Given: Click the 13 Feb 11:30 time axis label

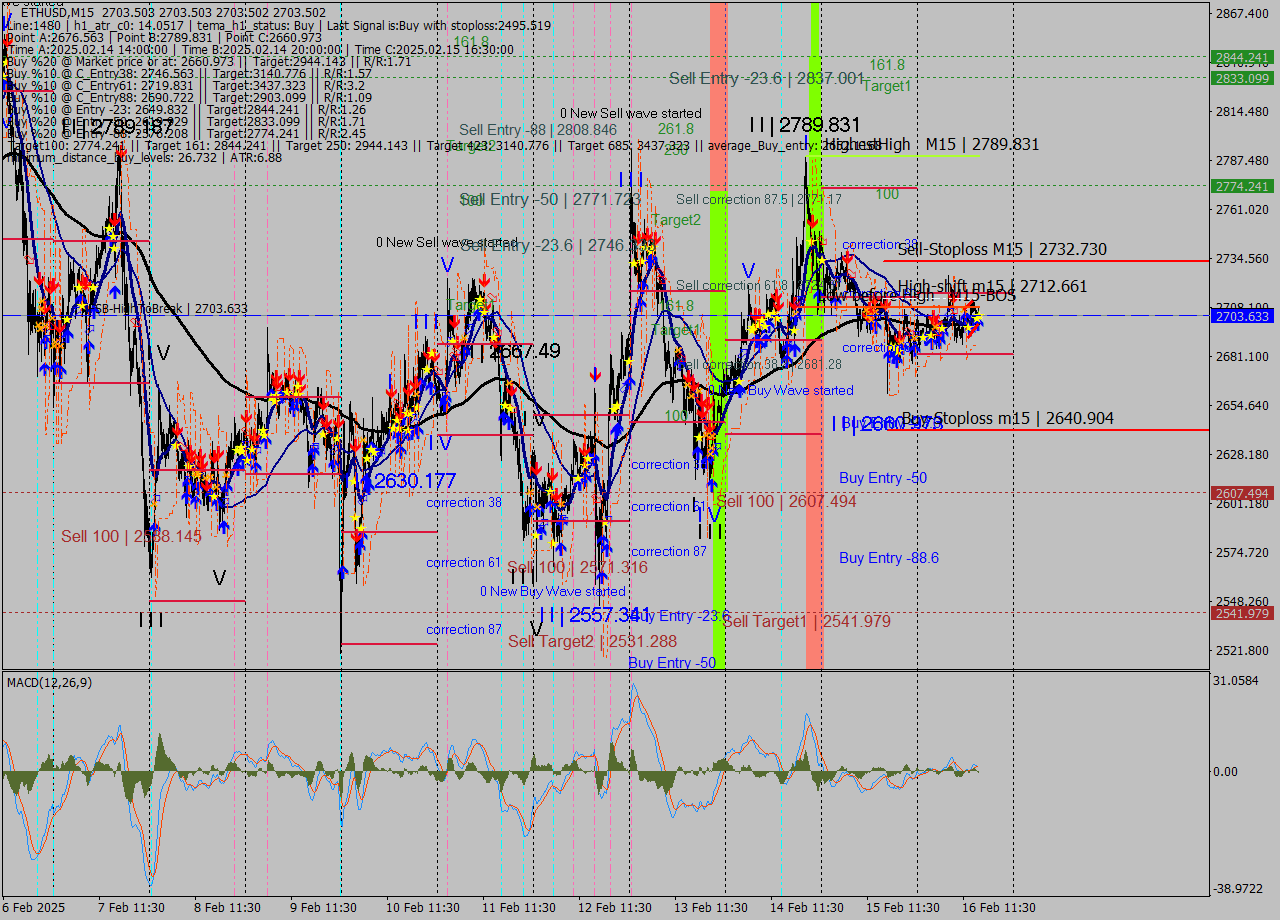Looking at the screenshot, I should [711, 907].
